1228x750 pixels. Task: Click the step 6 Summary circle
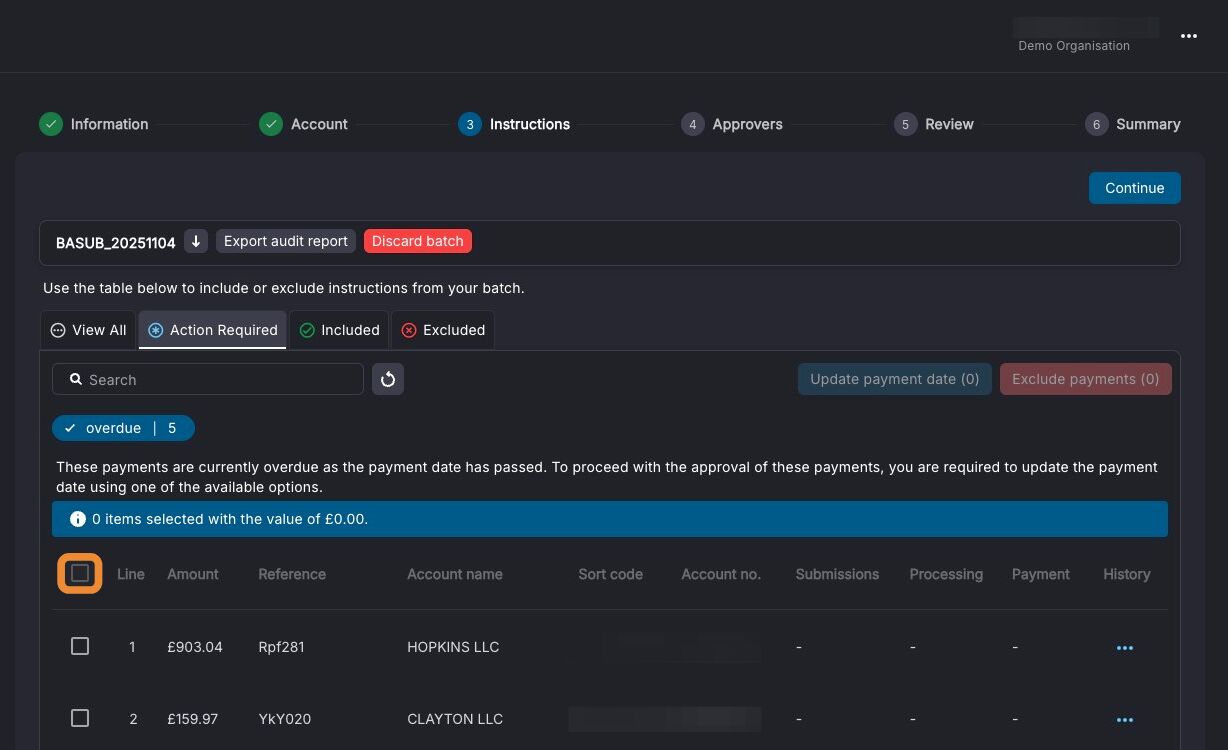coord(1096,124)
